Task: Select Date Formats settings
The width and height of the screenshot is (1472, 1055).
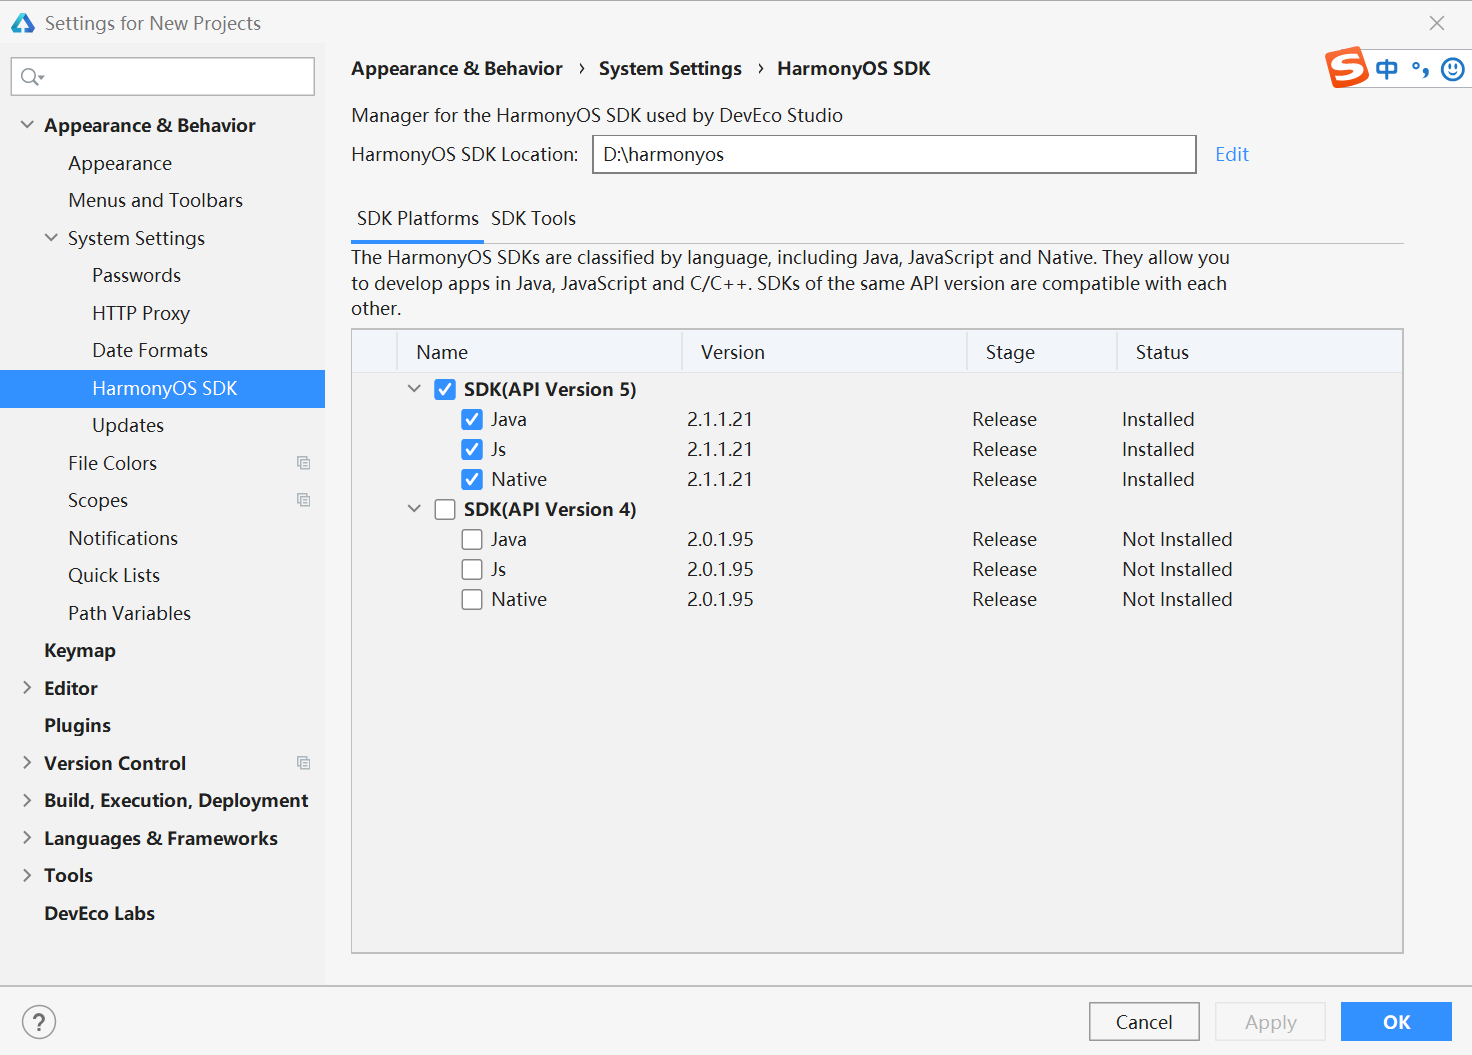Action: point(150,350)
